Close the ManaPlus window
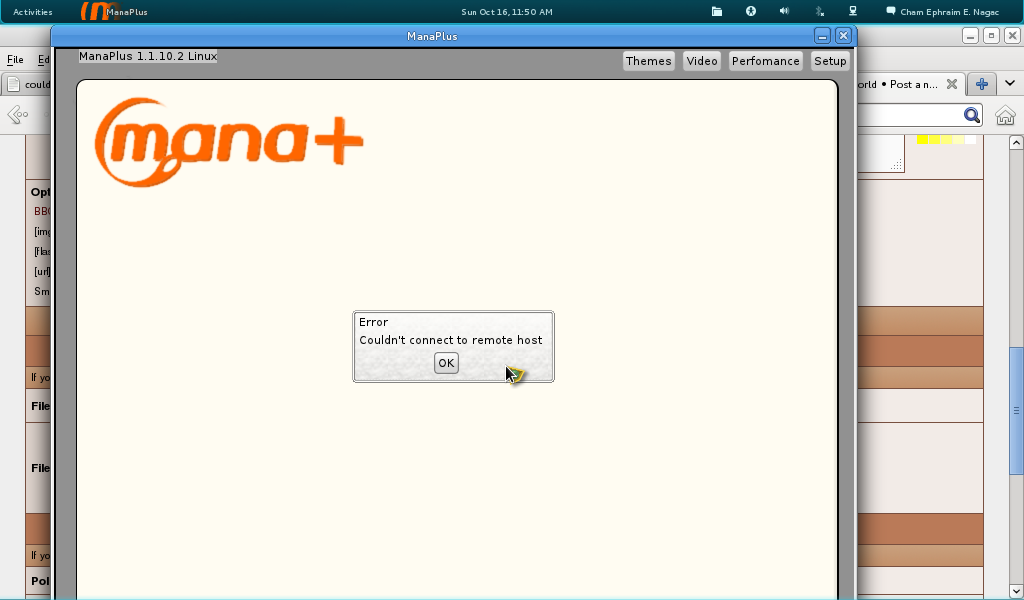This screenshot has width=1024, height=600. tap(843, 36)
